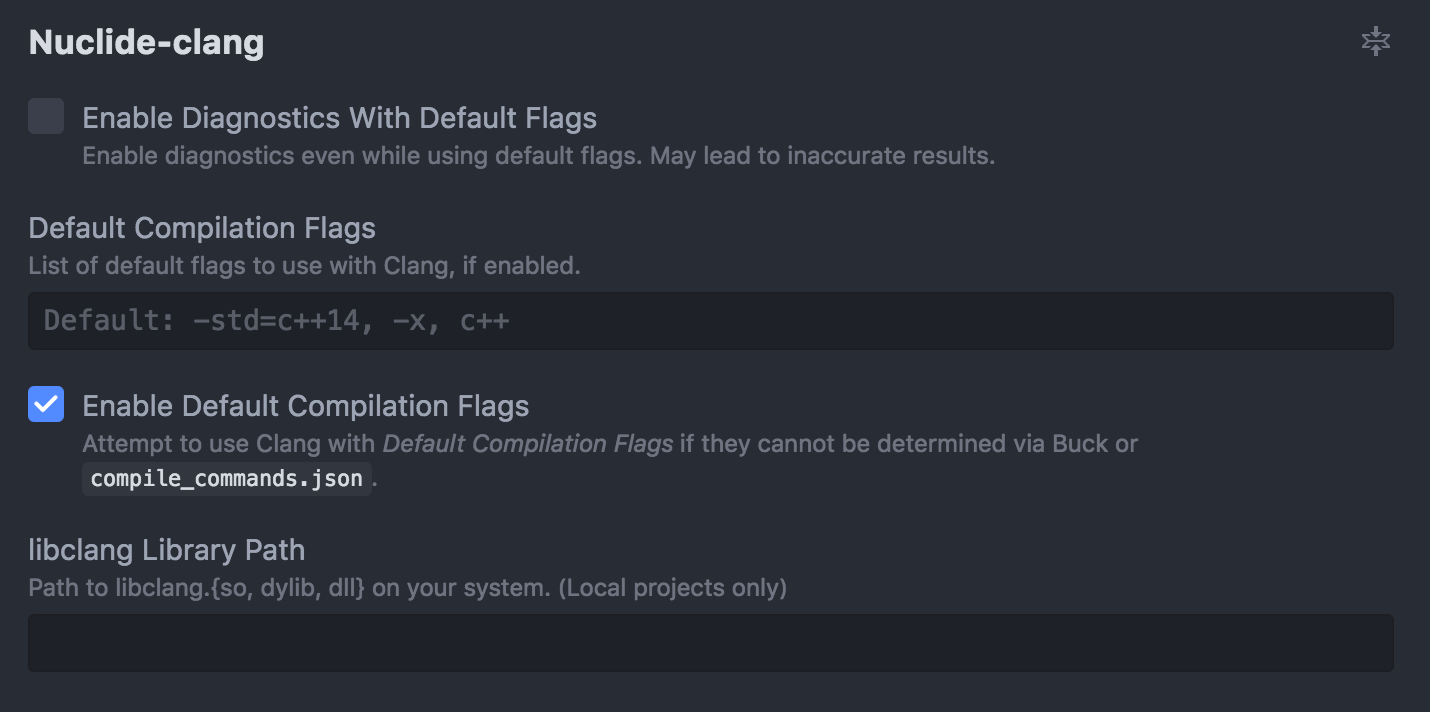The image size is (1430, 712).
Task: Click the 'Default Compilation Flags' setting title
Action: pos(202,228)
